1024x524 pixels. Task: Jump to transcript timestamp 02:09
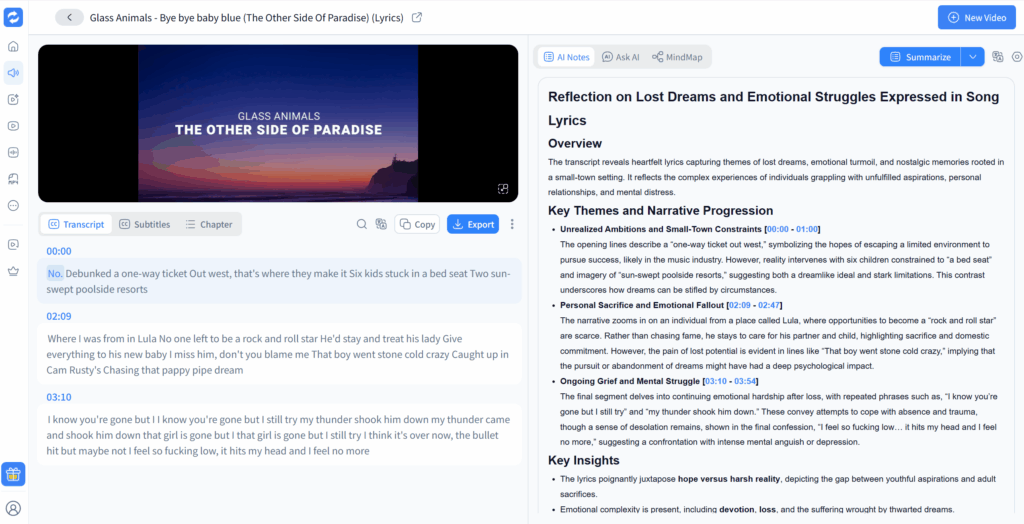click(59, 317)
